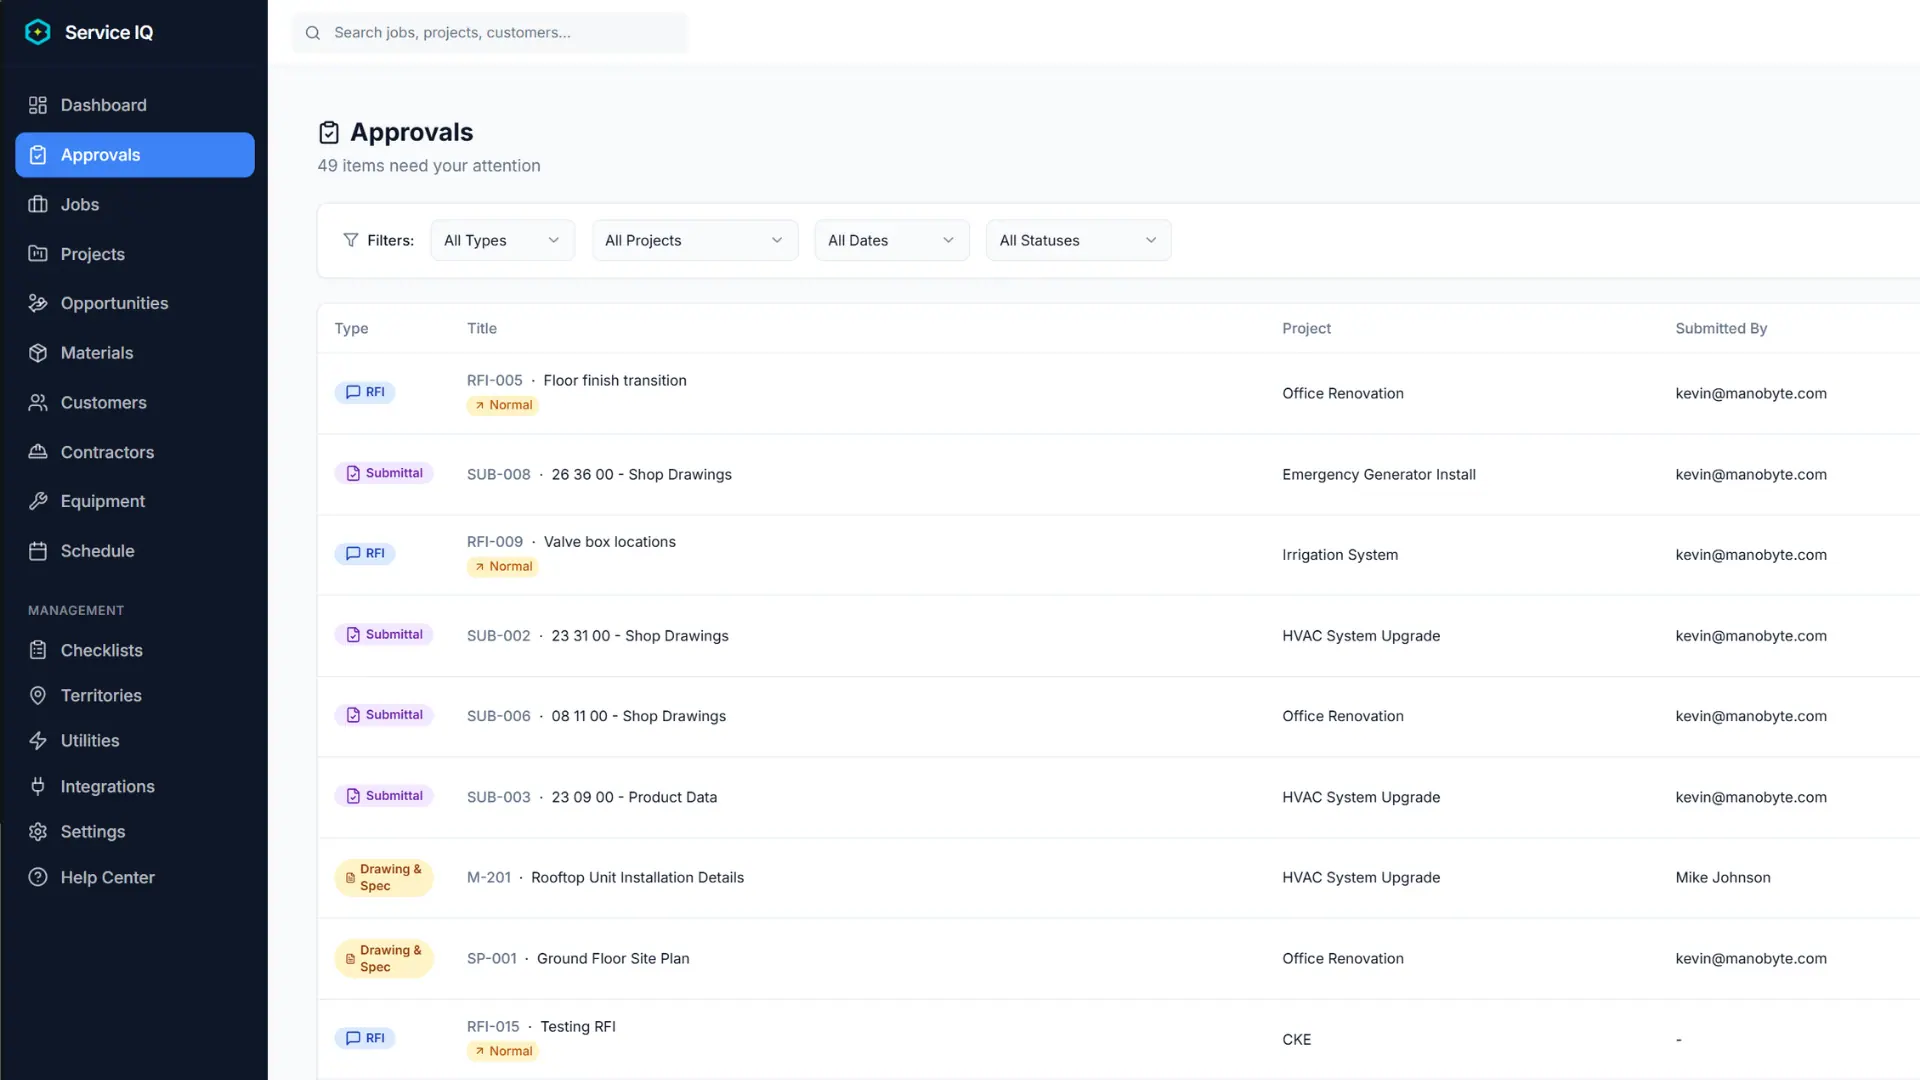Click the filter funnel icon
The image size is (1920, 1080).
click(351, 240)
